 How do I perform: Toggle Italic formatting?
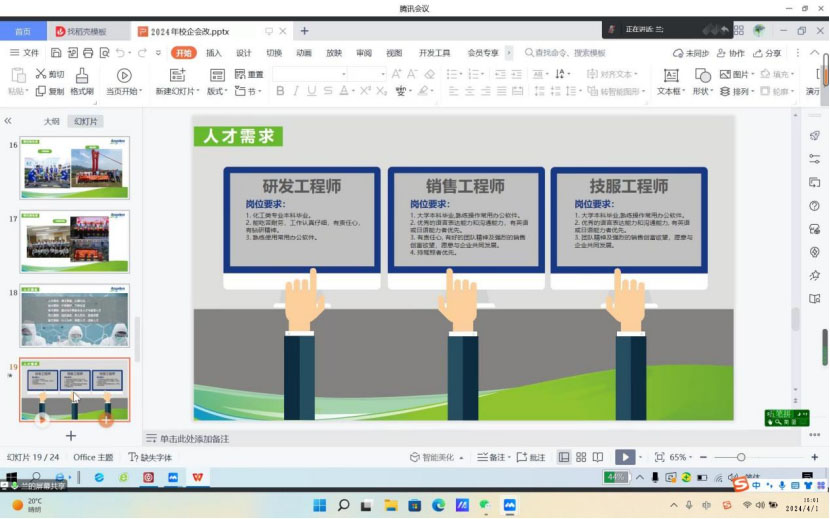coord(296,91)
